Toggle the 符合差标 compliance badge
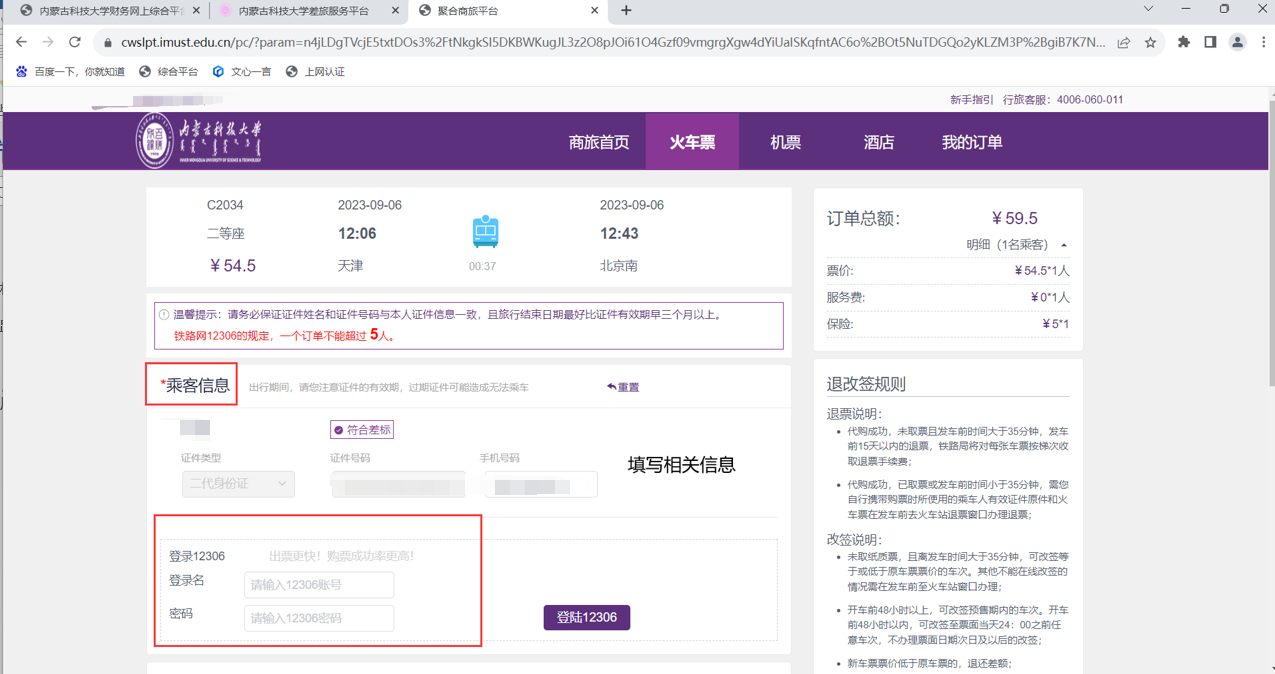This screenshot has width=1275, height=674. point(362,430)
